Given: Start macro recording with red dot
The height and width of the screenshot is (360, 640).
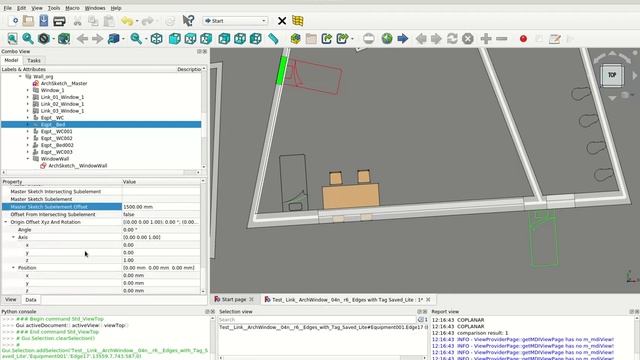Looking at the screenshot, I should (523, 39).
